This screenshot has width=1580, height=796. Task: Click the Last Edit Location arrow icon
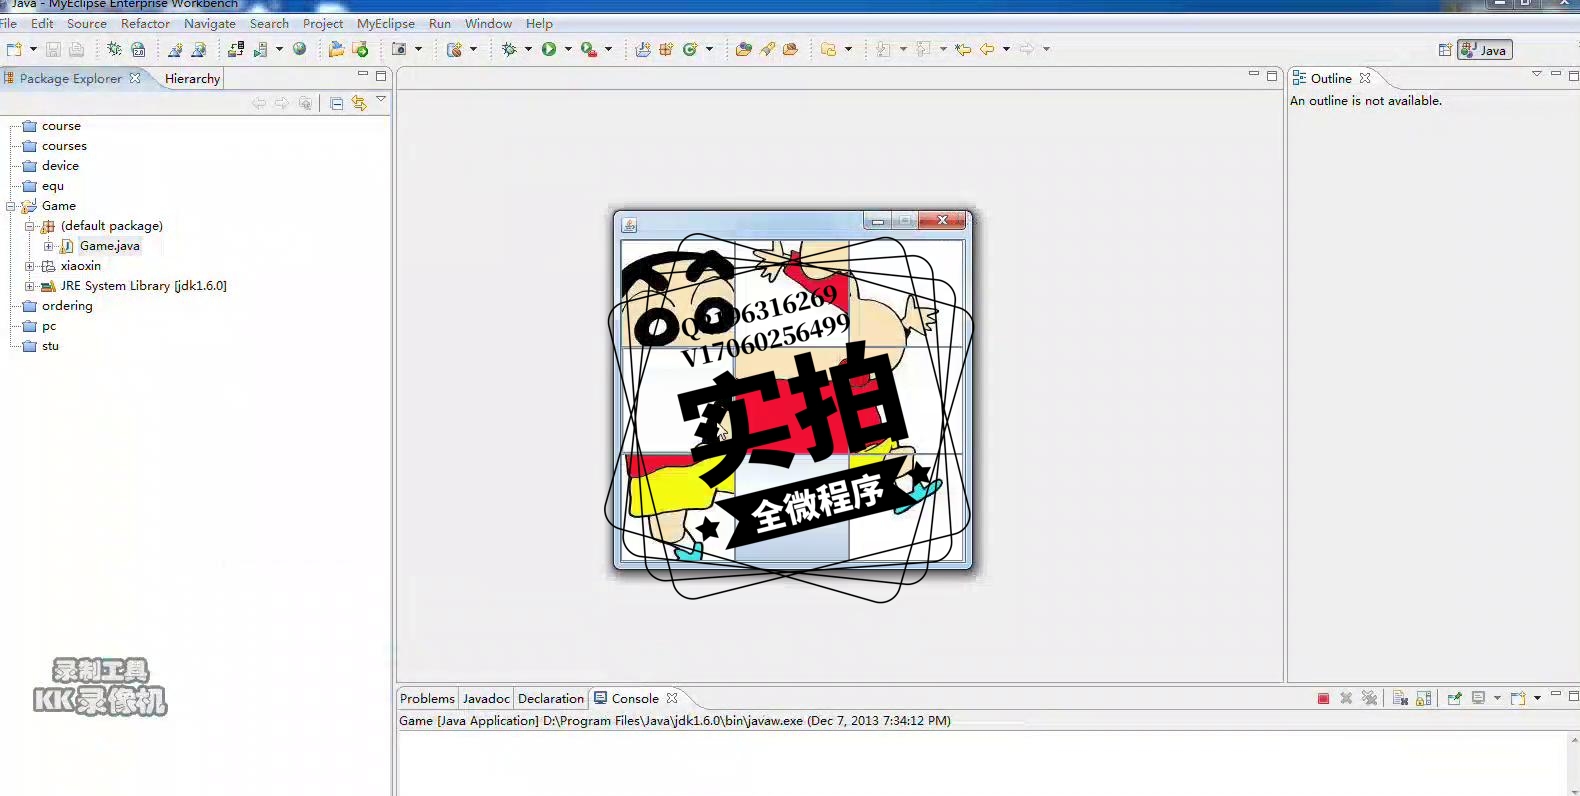click(x=963, y=49)
